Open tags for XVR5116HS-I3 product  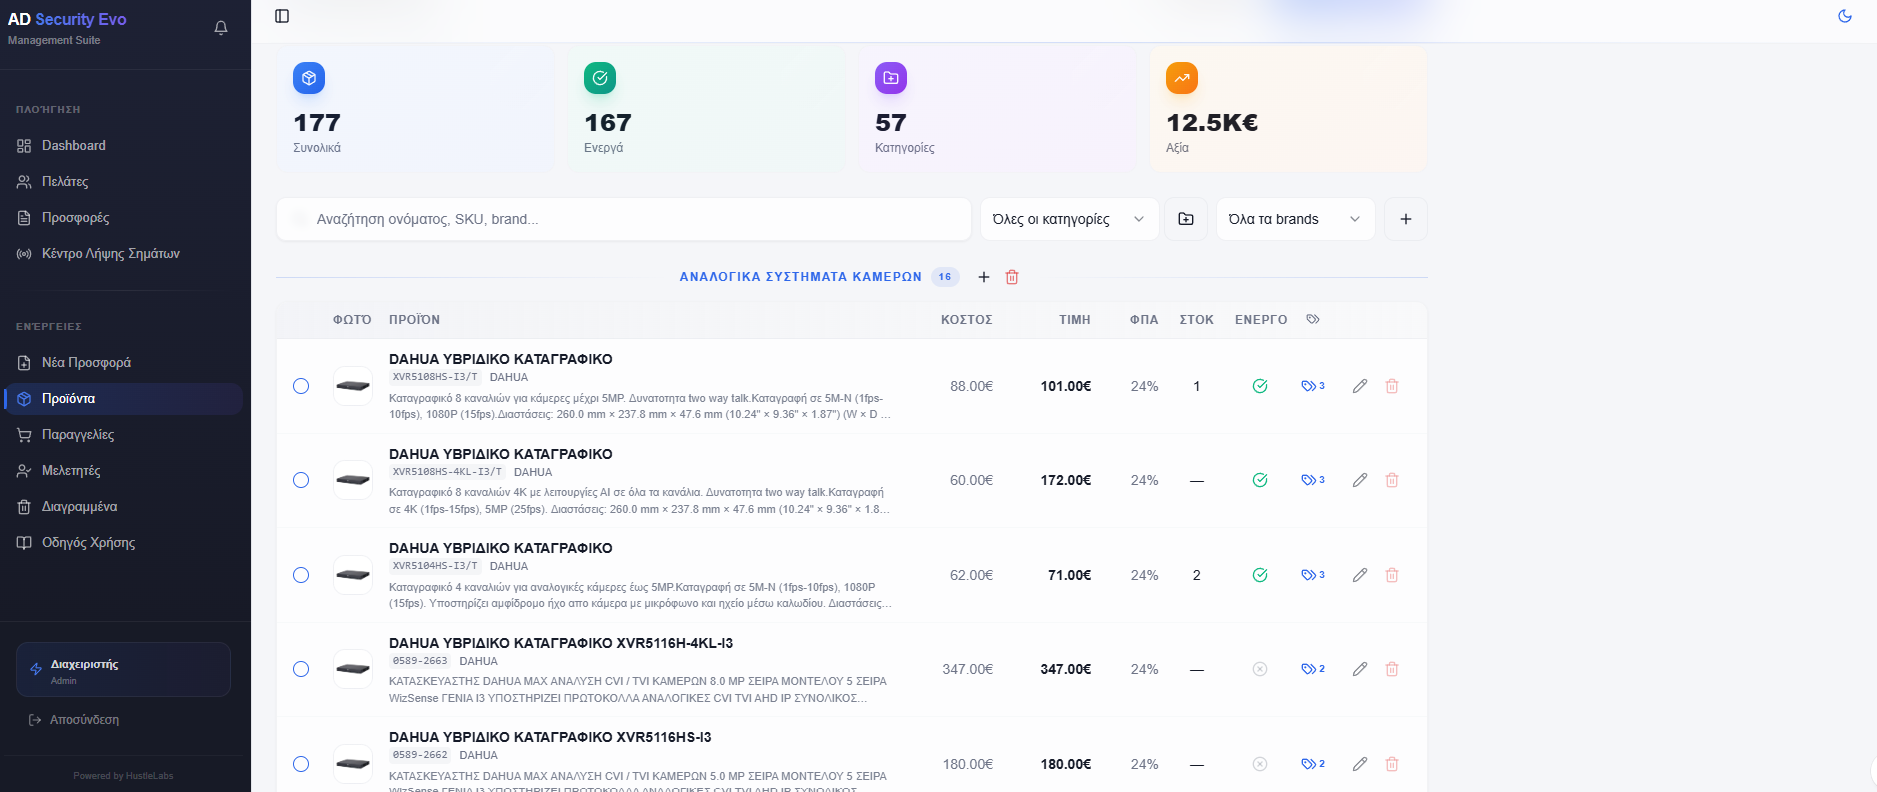[x=1313, y=764]
